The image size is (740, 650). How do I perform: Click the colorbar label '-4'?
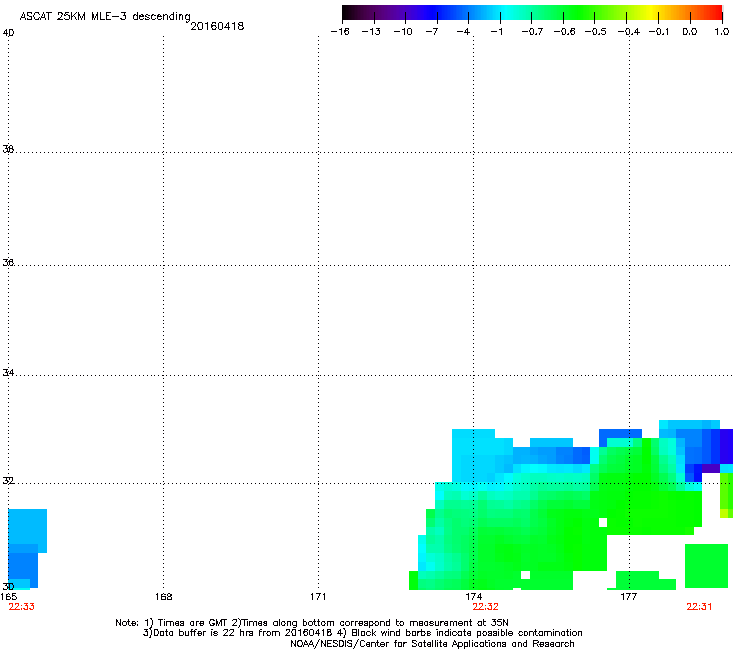[463, 32]
